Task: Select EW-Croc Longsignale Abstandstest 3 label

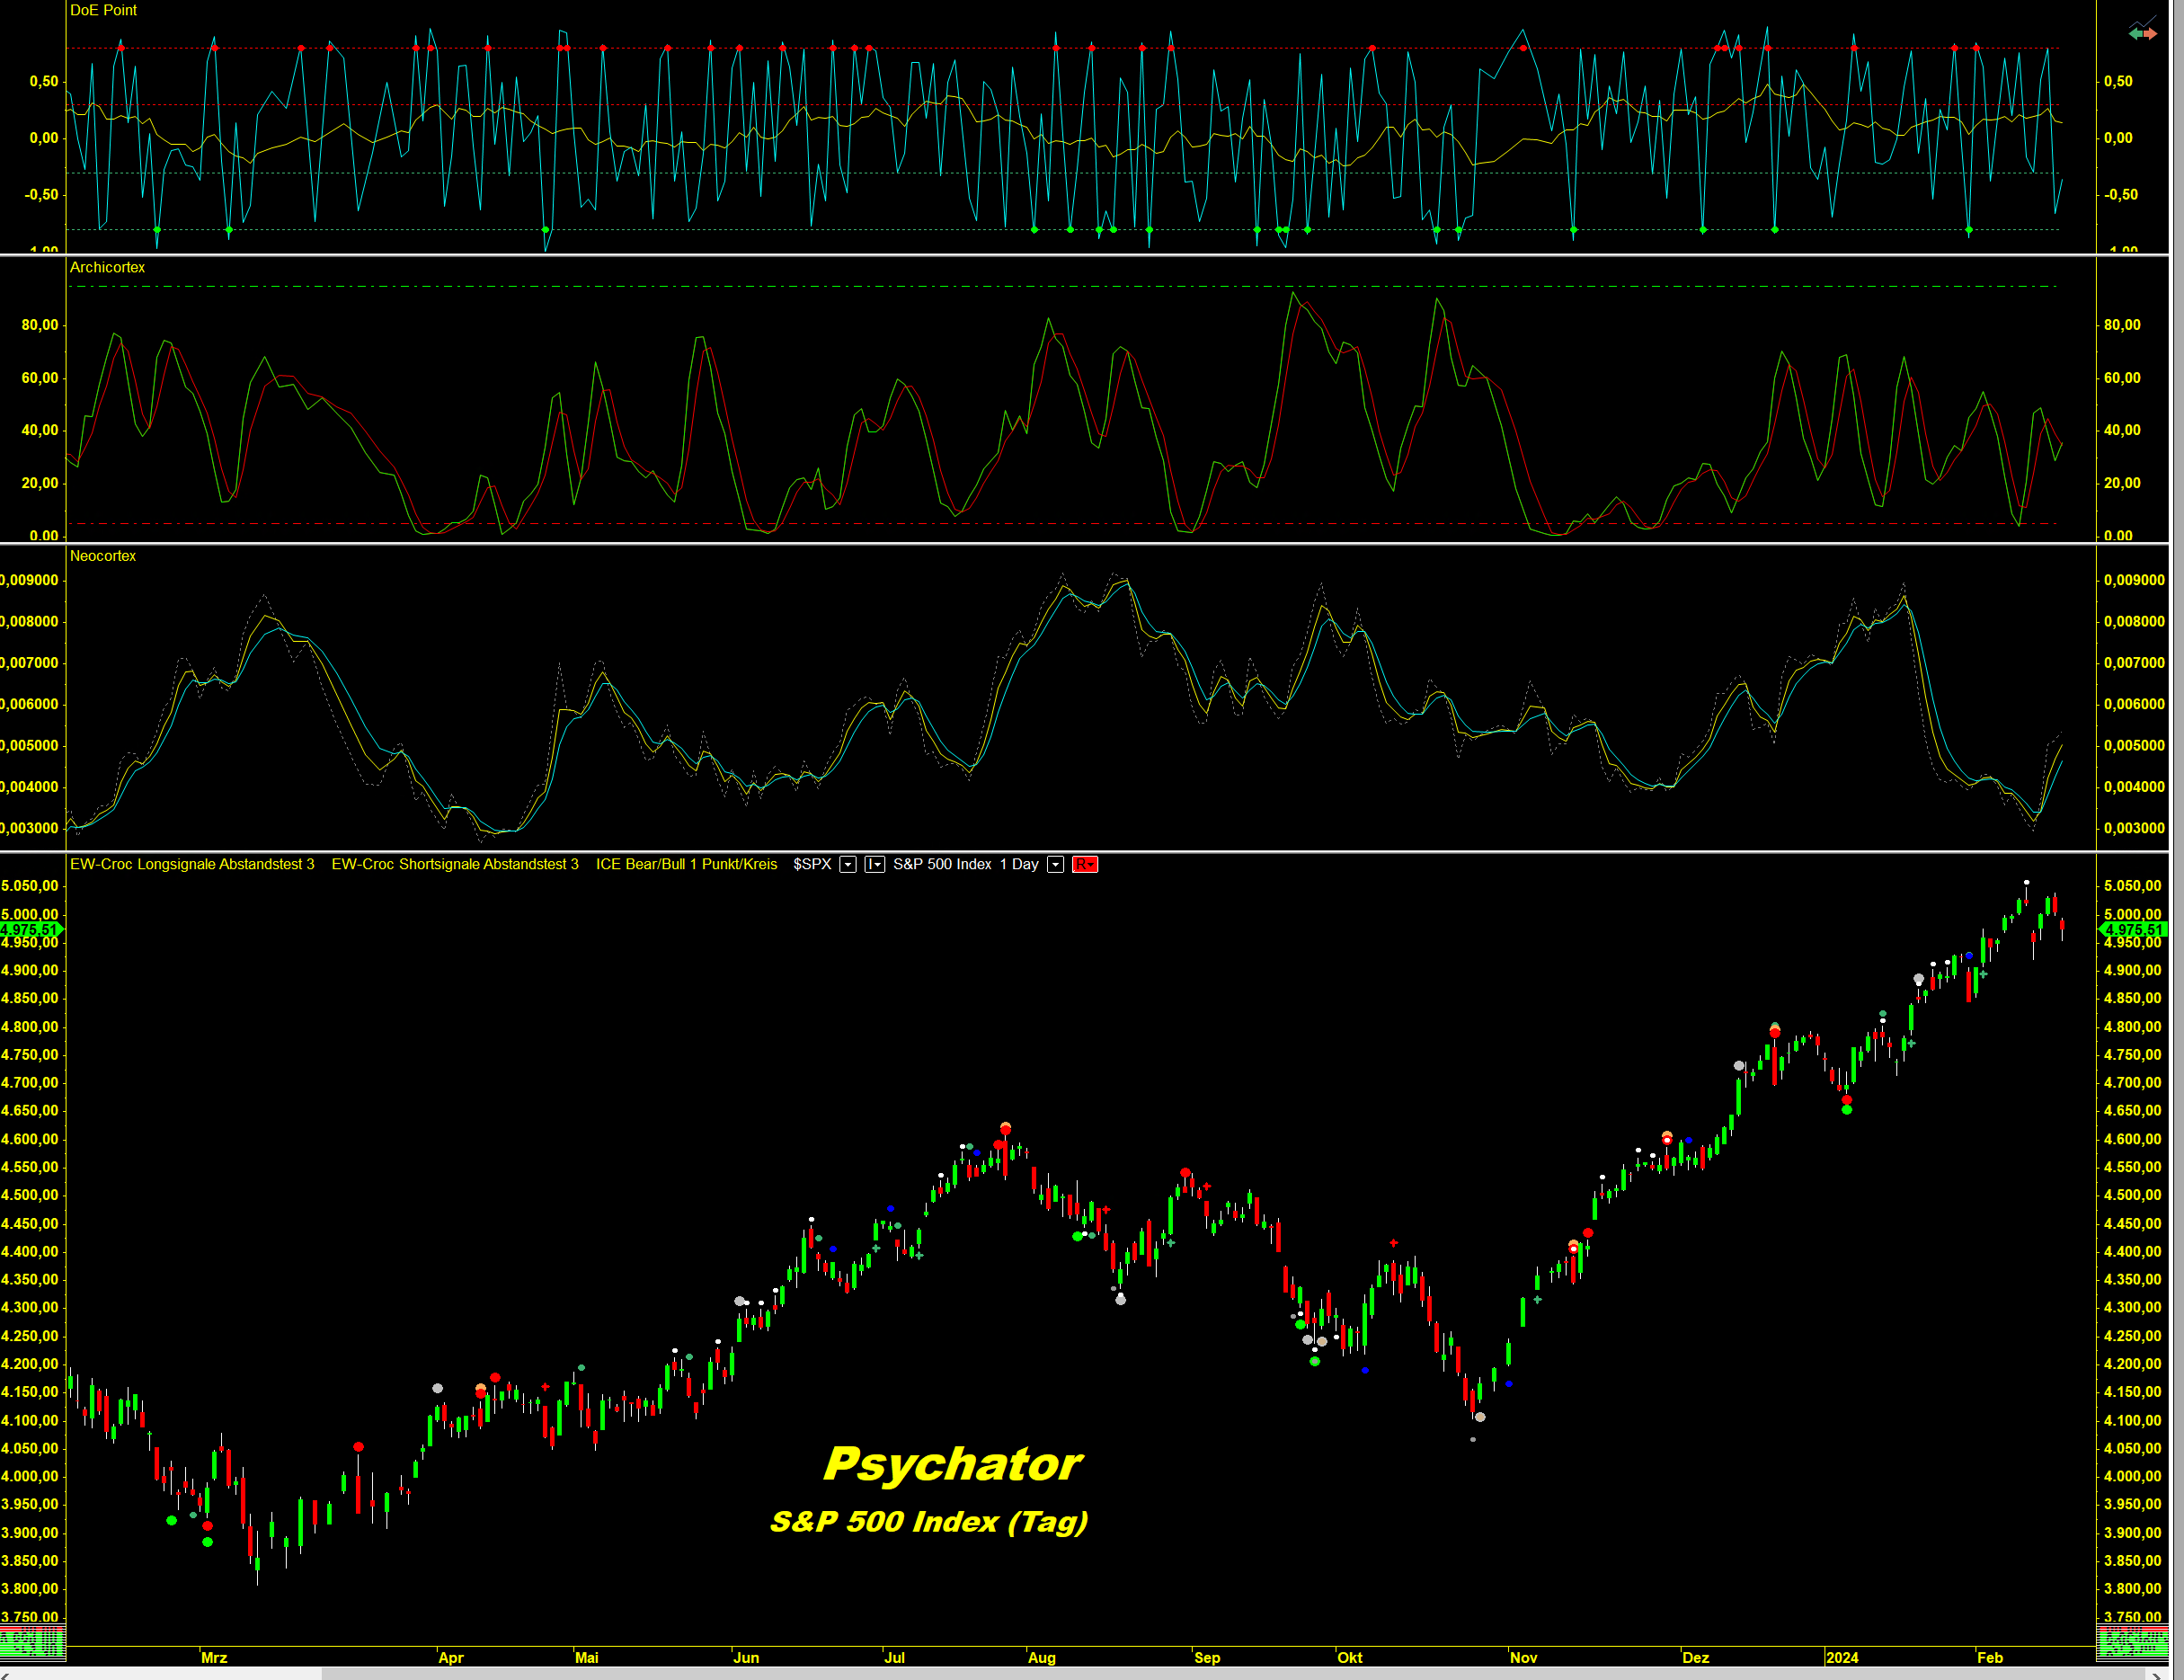Action: [192, 864]
